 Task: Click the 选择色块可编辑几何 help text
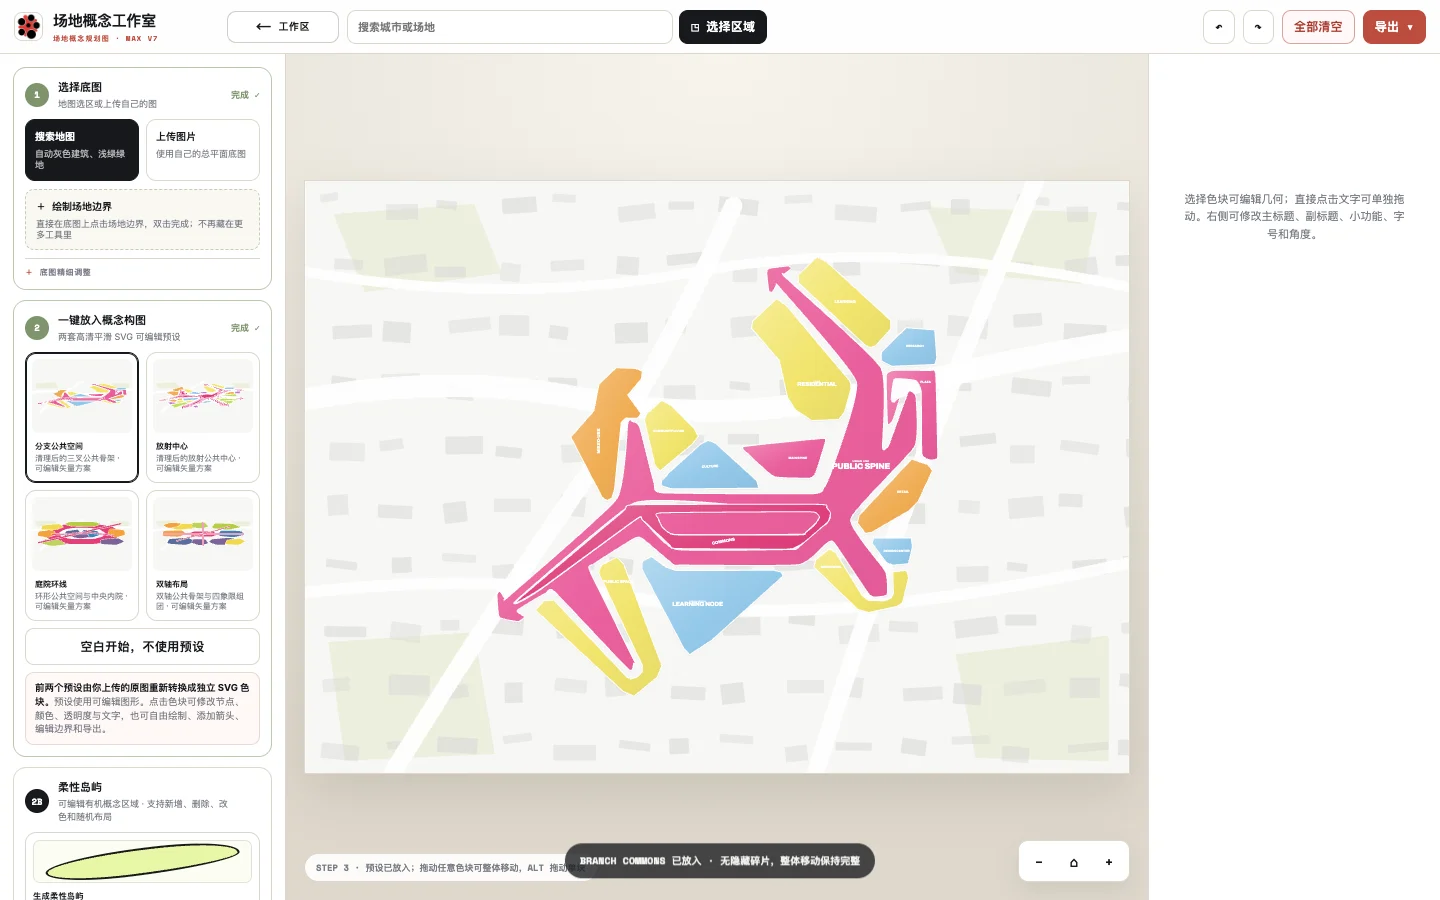(x=1294, y=216)
